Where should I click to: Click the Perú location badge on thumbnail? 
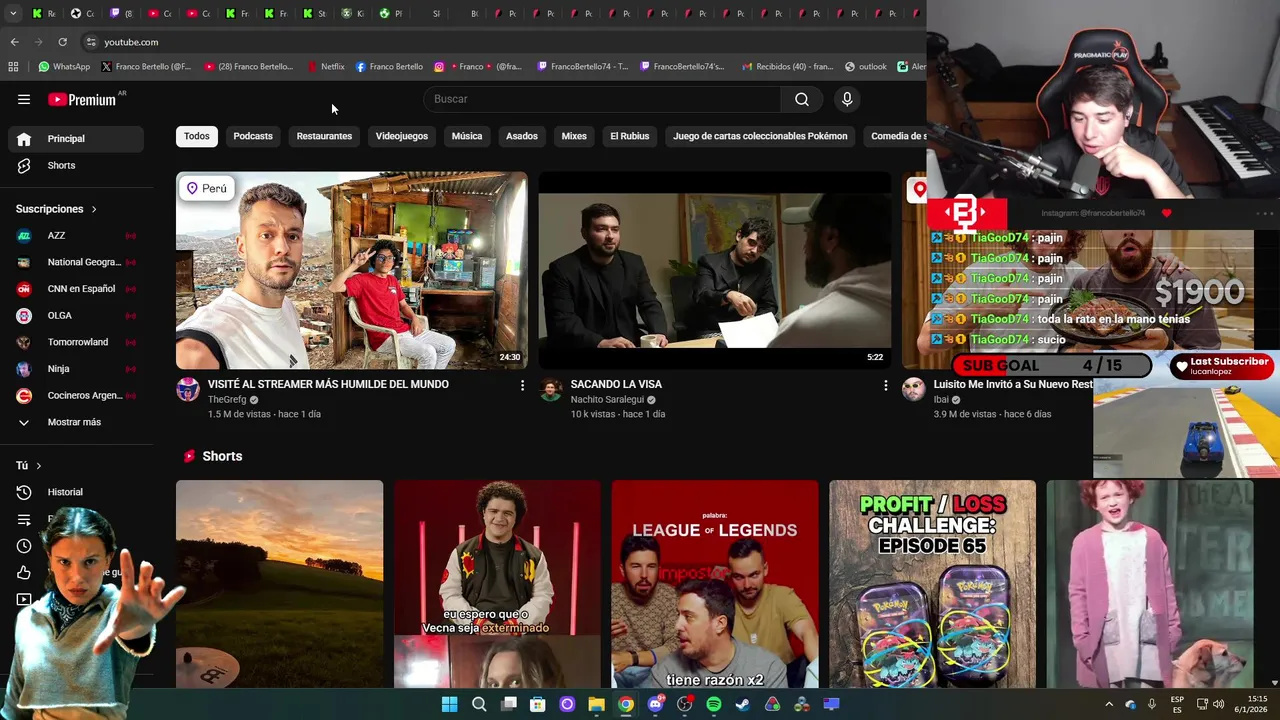(206, 188)
